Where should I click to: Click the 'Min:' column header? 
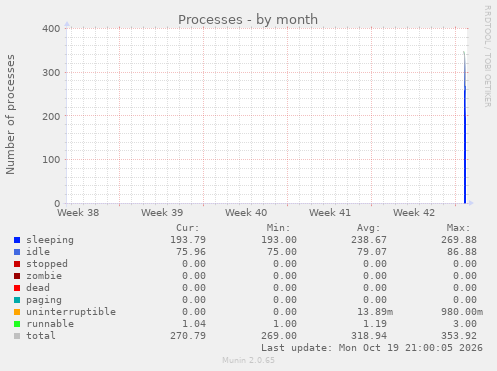(278, 228)
